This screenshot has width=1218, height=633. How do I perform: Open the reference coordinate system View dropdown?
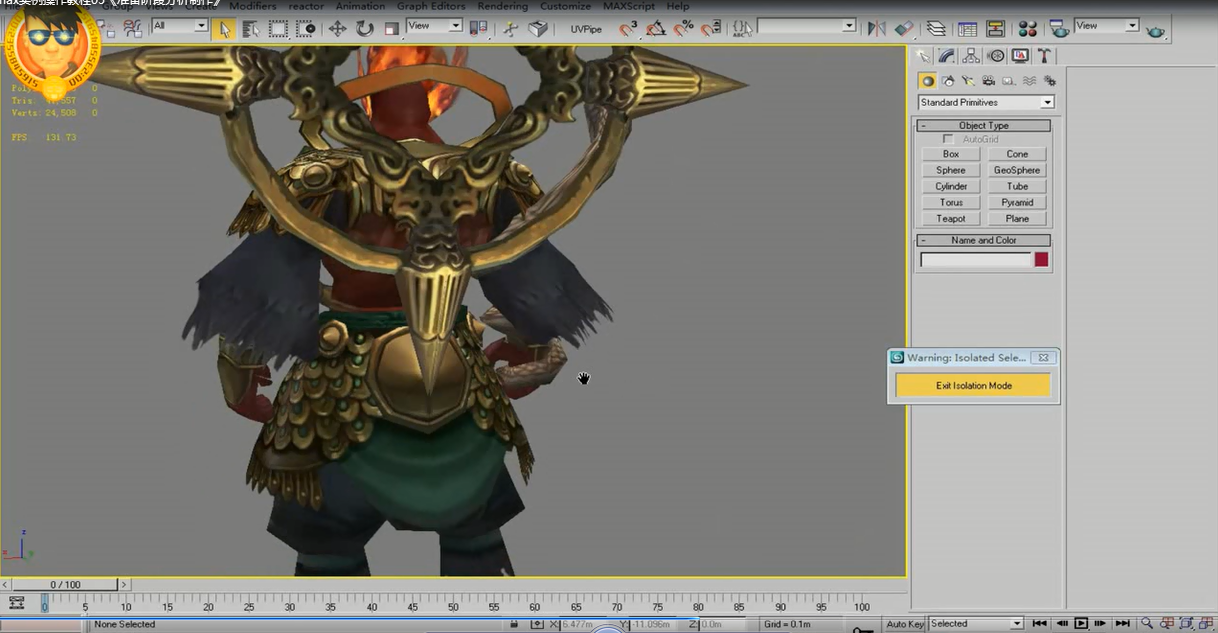[434, 25]
